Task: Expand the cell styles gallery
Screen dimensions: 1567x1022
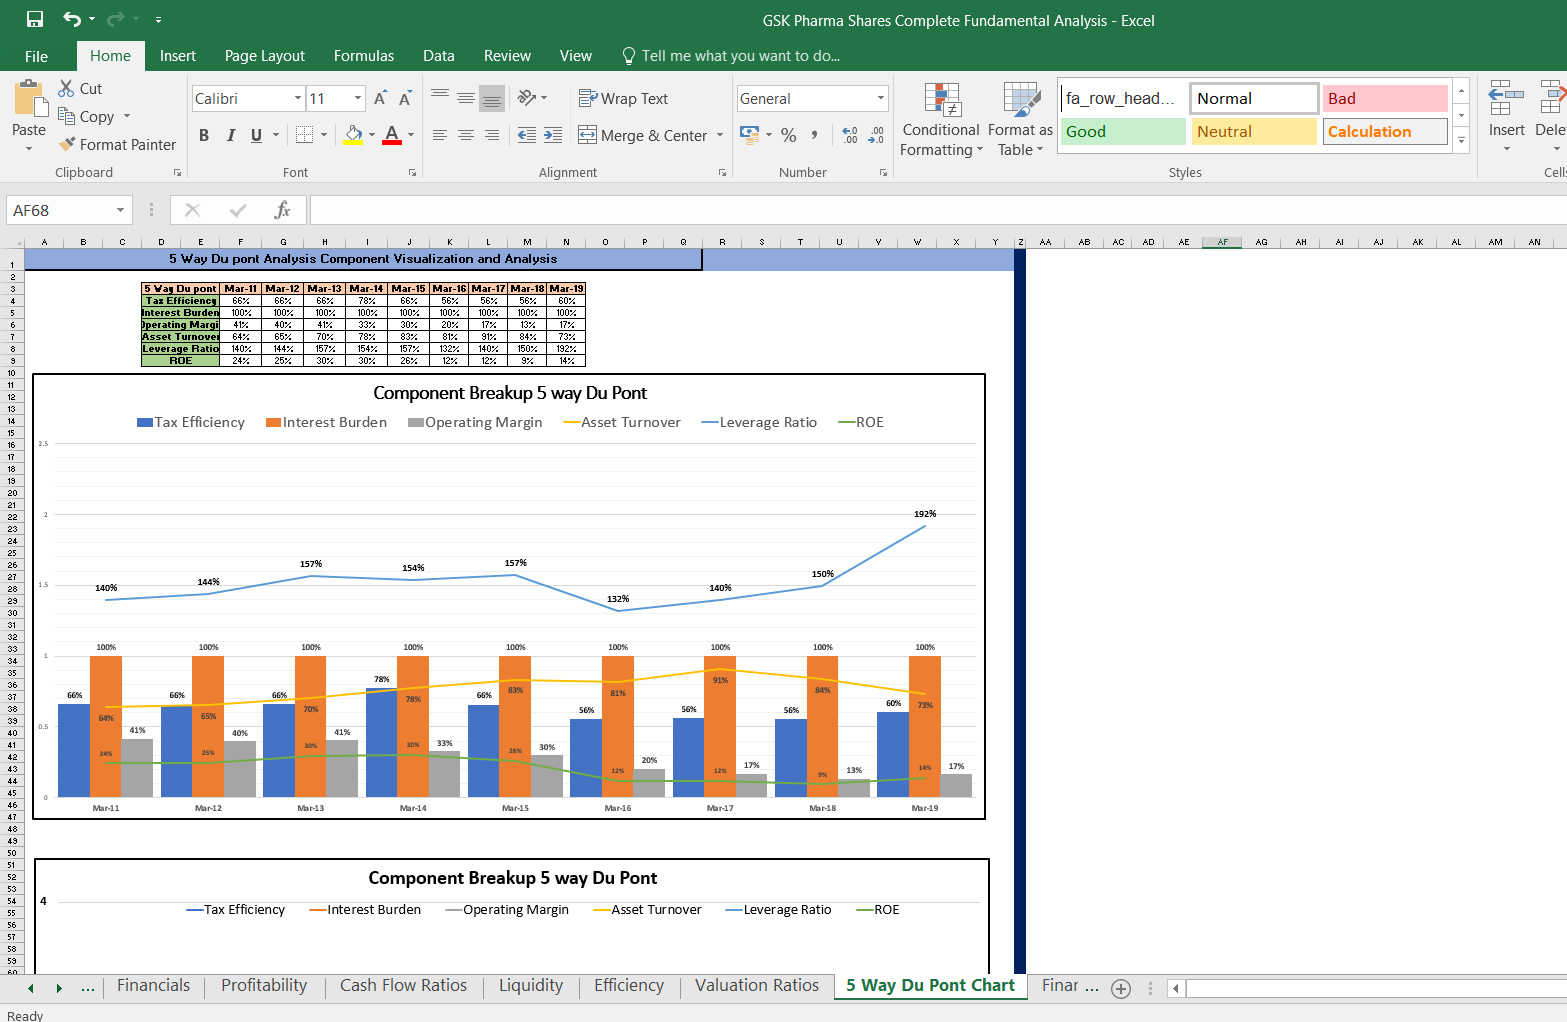Action: click(x=1462, y=140)
